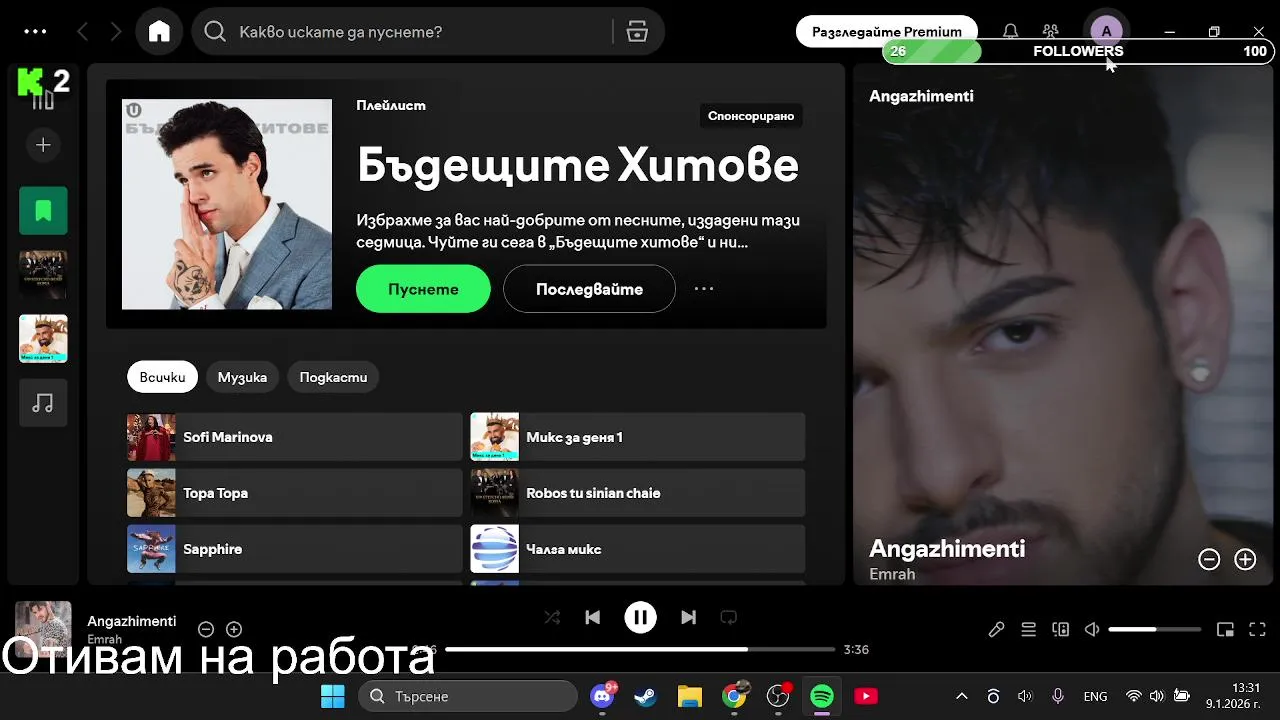Click 'Разгледайте Premium' button
The image size is (1280, 720).
pyautogui.click(x=887, y=32)
